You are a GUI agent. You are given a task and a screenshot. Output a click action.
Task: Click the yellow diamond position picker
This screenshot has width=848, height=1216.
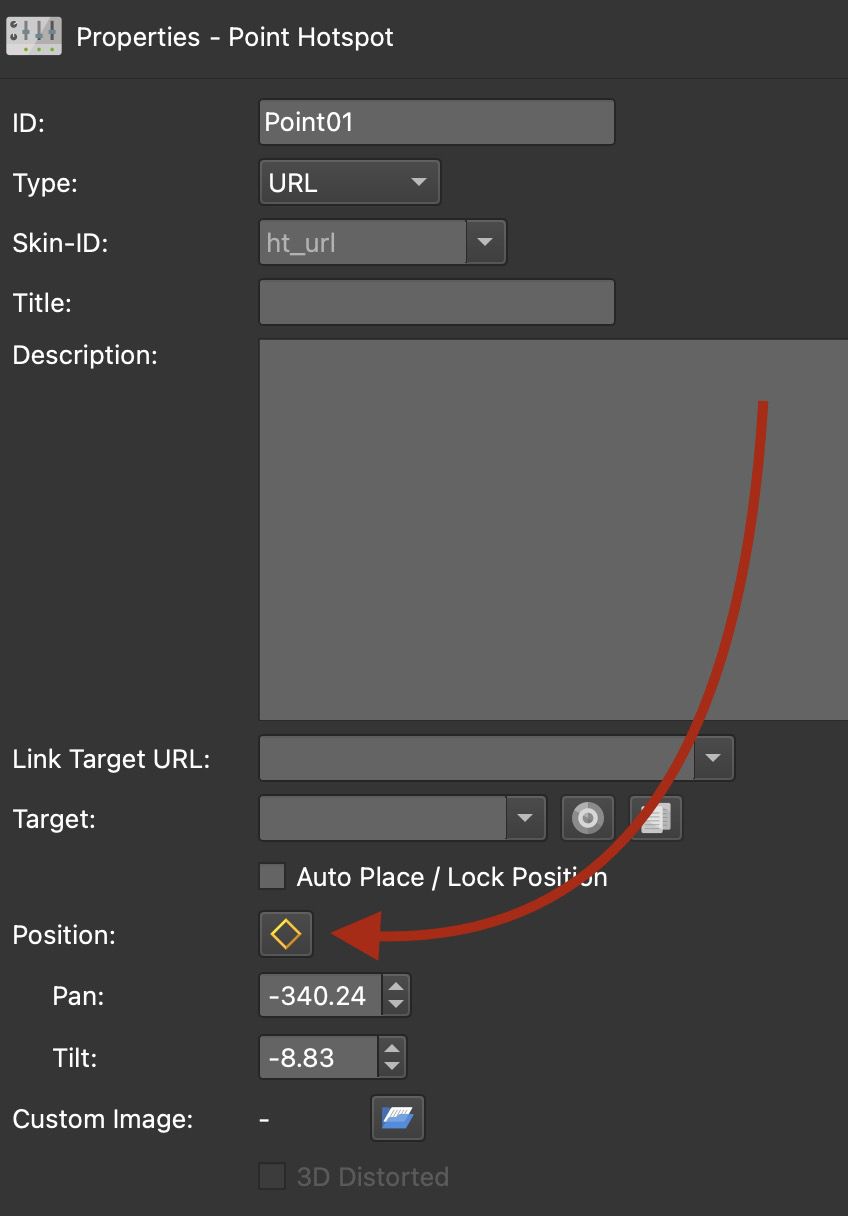tap(285, 933)
